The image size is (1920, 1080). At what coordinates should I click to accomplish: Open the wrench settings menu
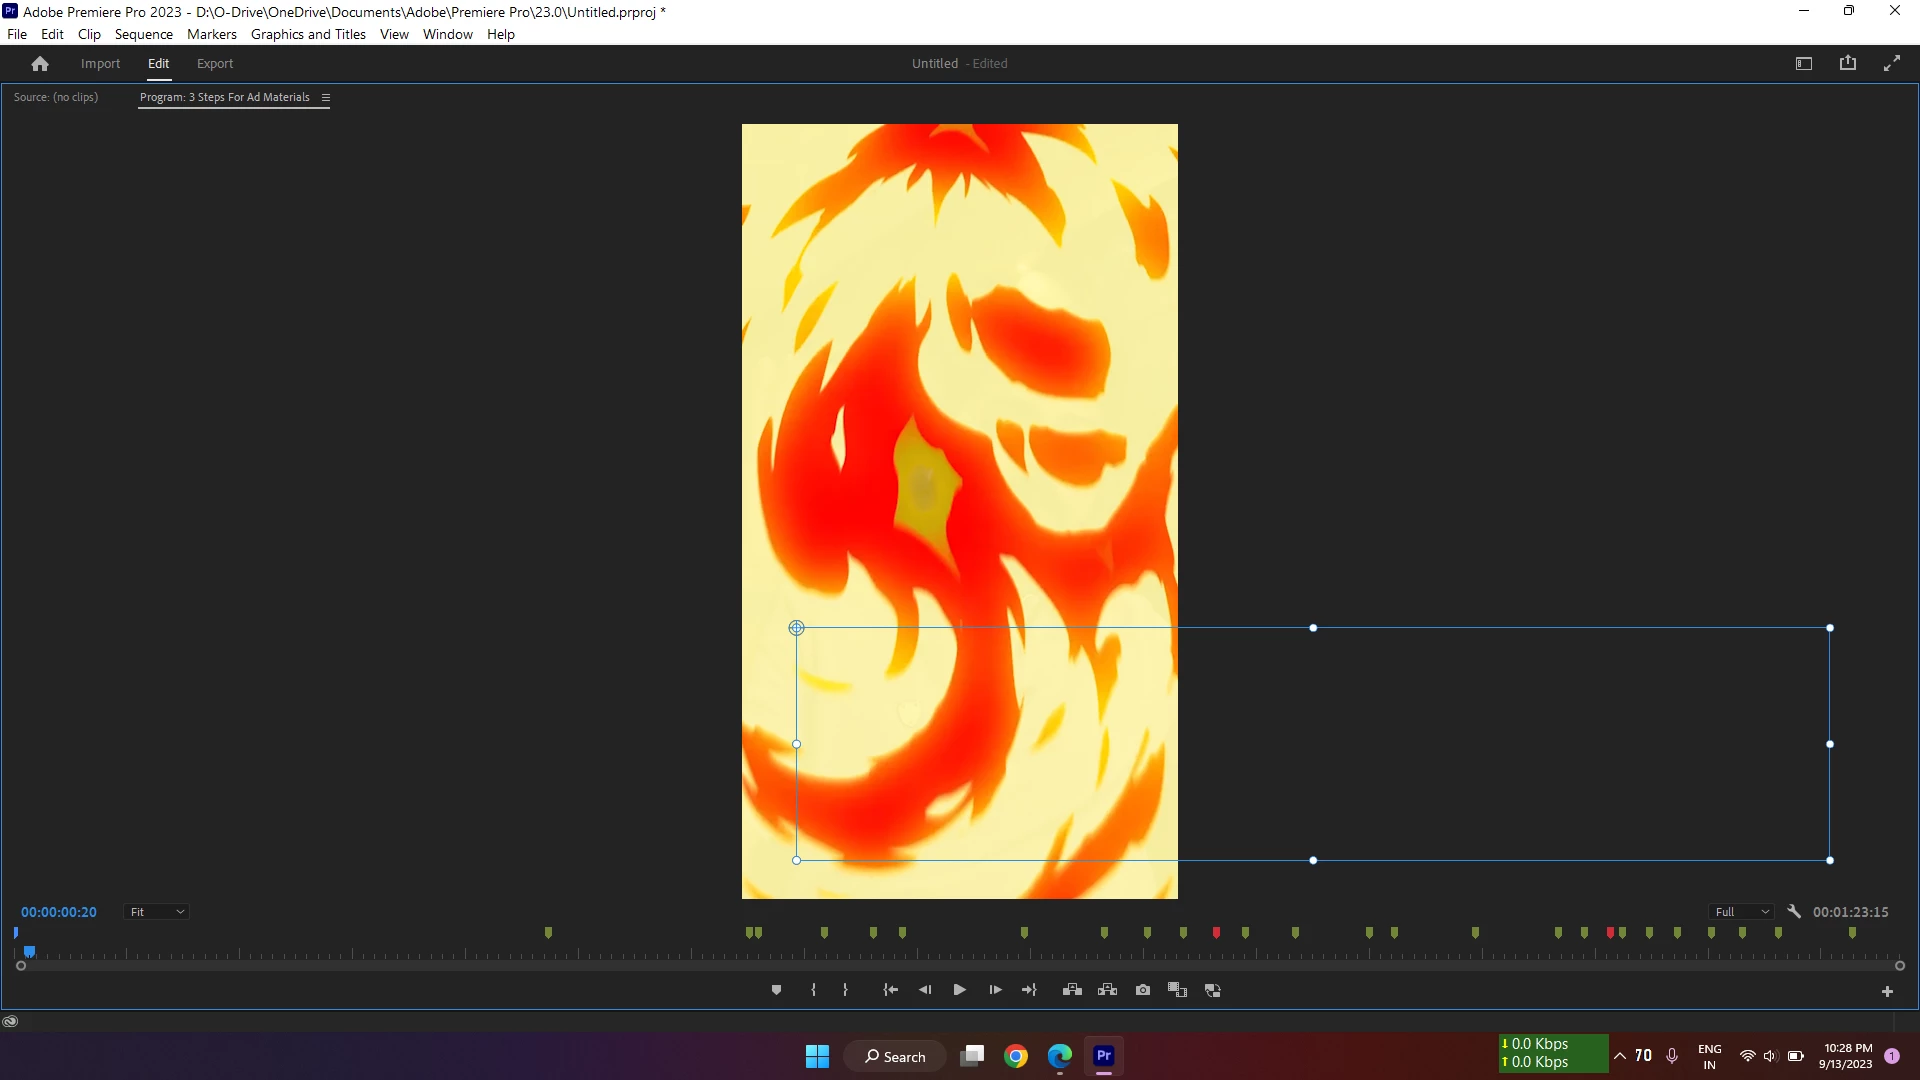point(1794,912)
